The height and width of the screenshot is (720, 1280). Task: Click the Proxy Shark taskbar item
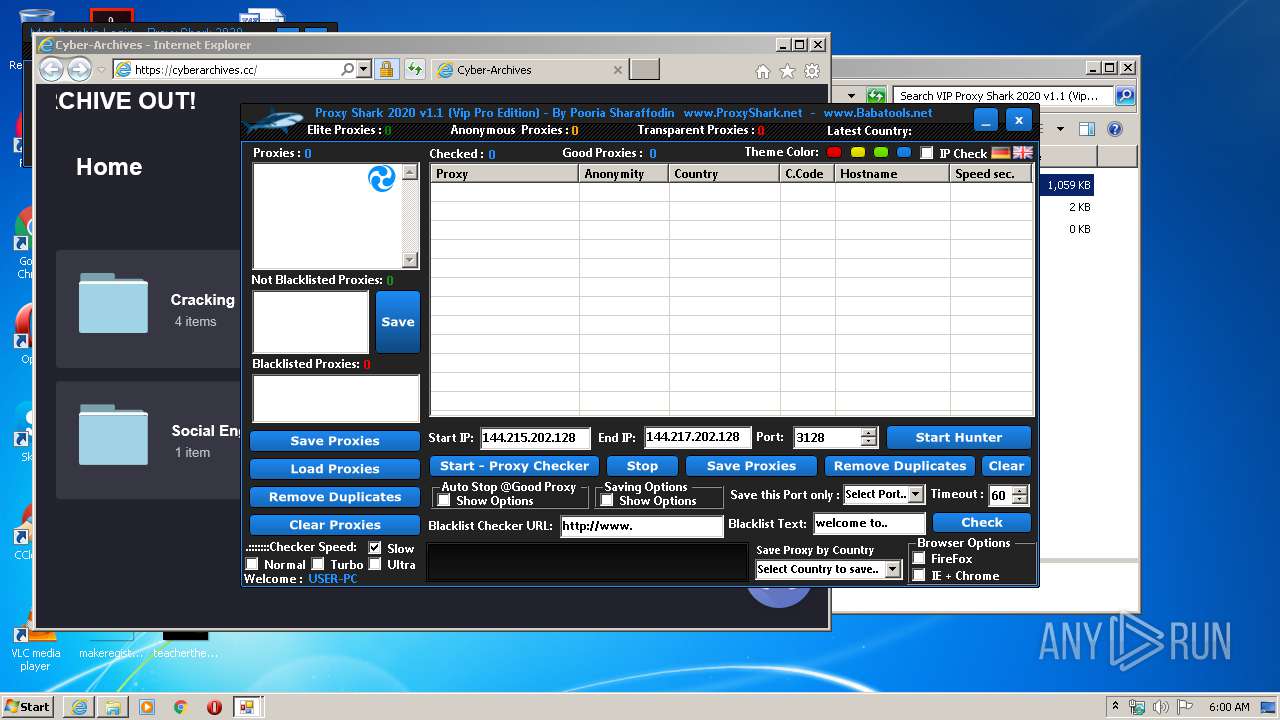(x=247, y=706)
